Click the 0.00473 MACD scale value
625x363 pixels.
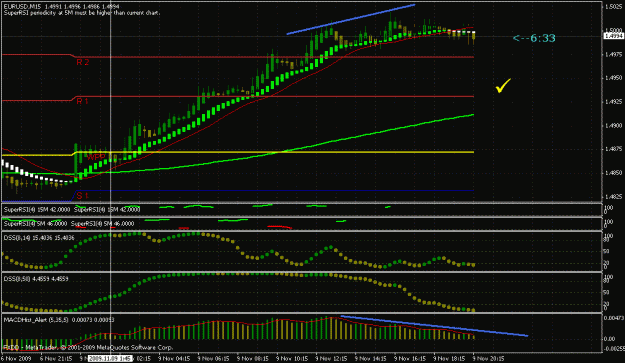[613, 318]
